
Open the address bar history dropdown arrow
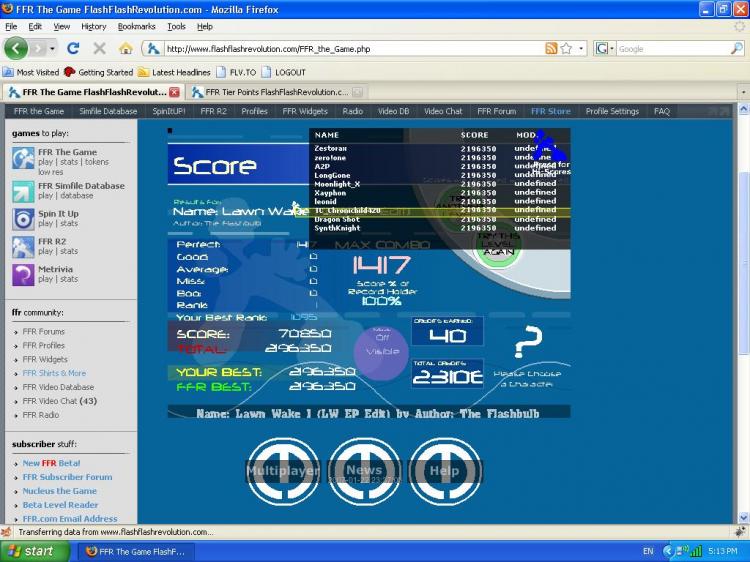(581, 48)
